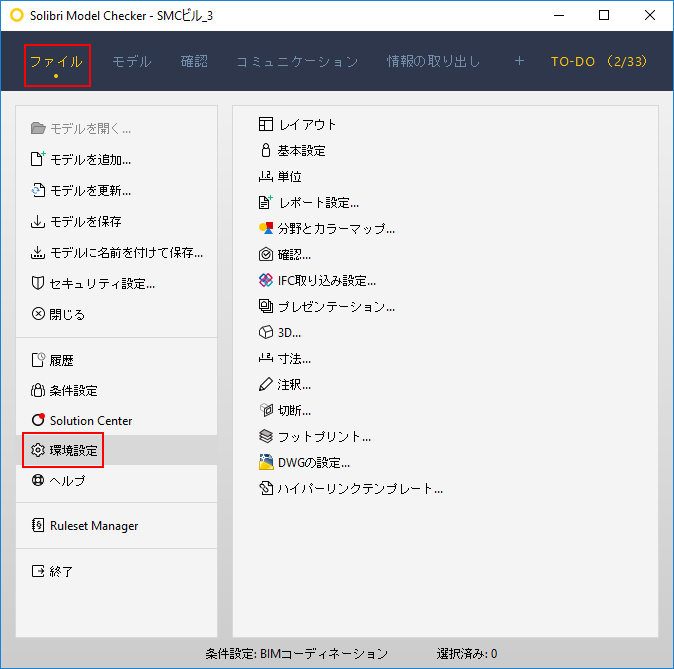The height and width of the screenshot is (669, 674).
Task: Click the フットプリント layers icon
Action: click(x=266, y=436)
